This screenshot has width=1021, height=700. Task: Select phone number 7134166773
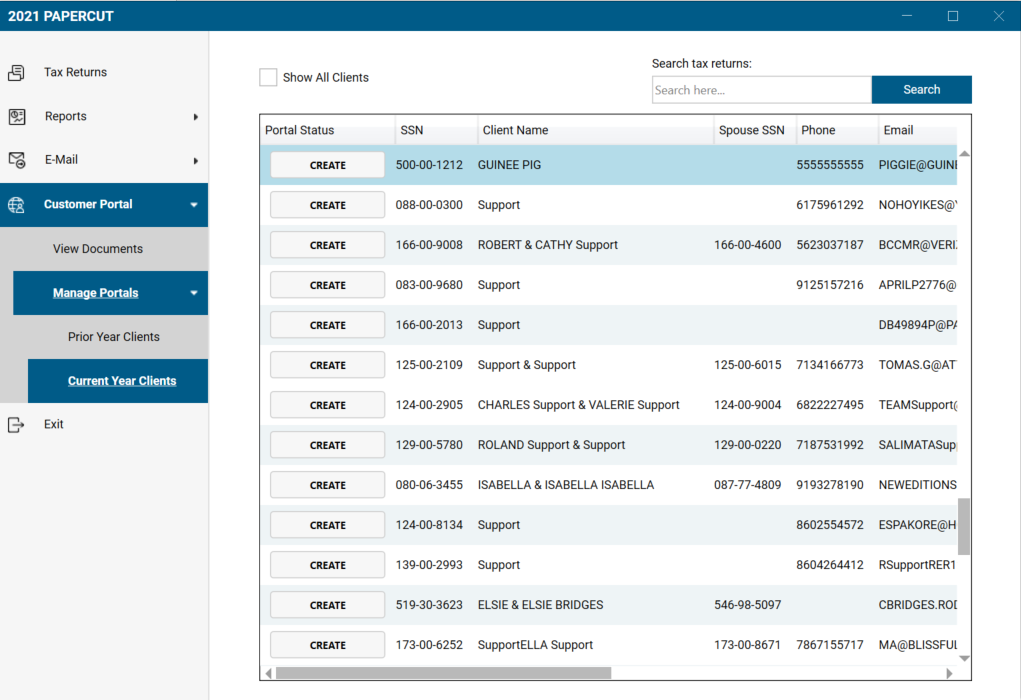point(830,365)
